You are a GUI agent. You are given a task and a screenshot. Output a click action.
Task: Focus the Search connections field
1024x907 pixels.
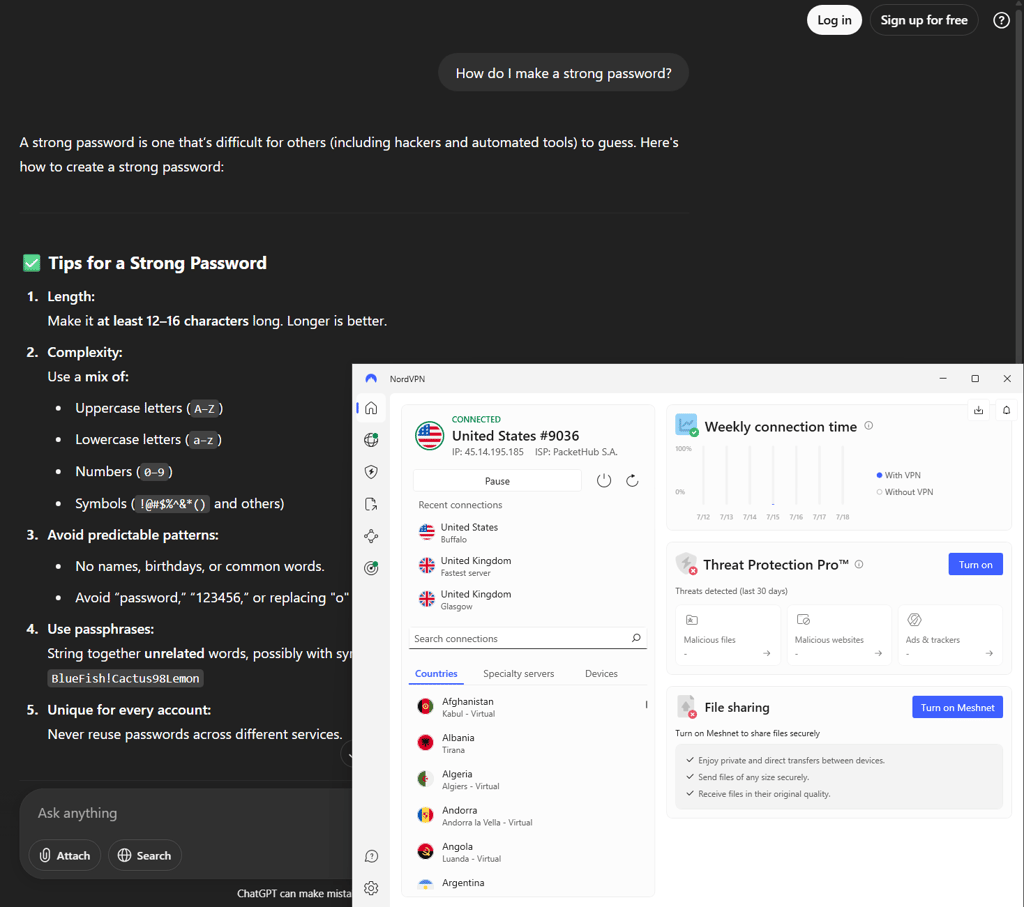pos(528,638)
